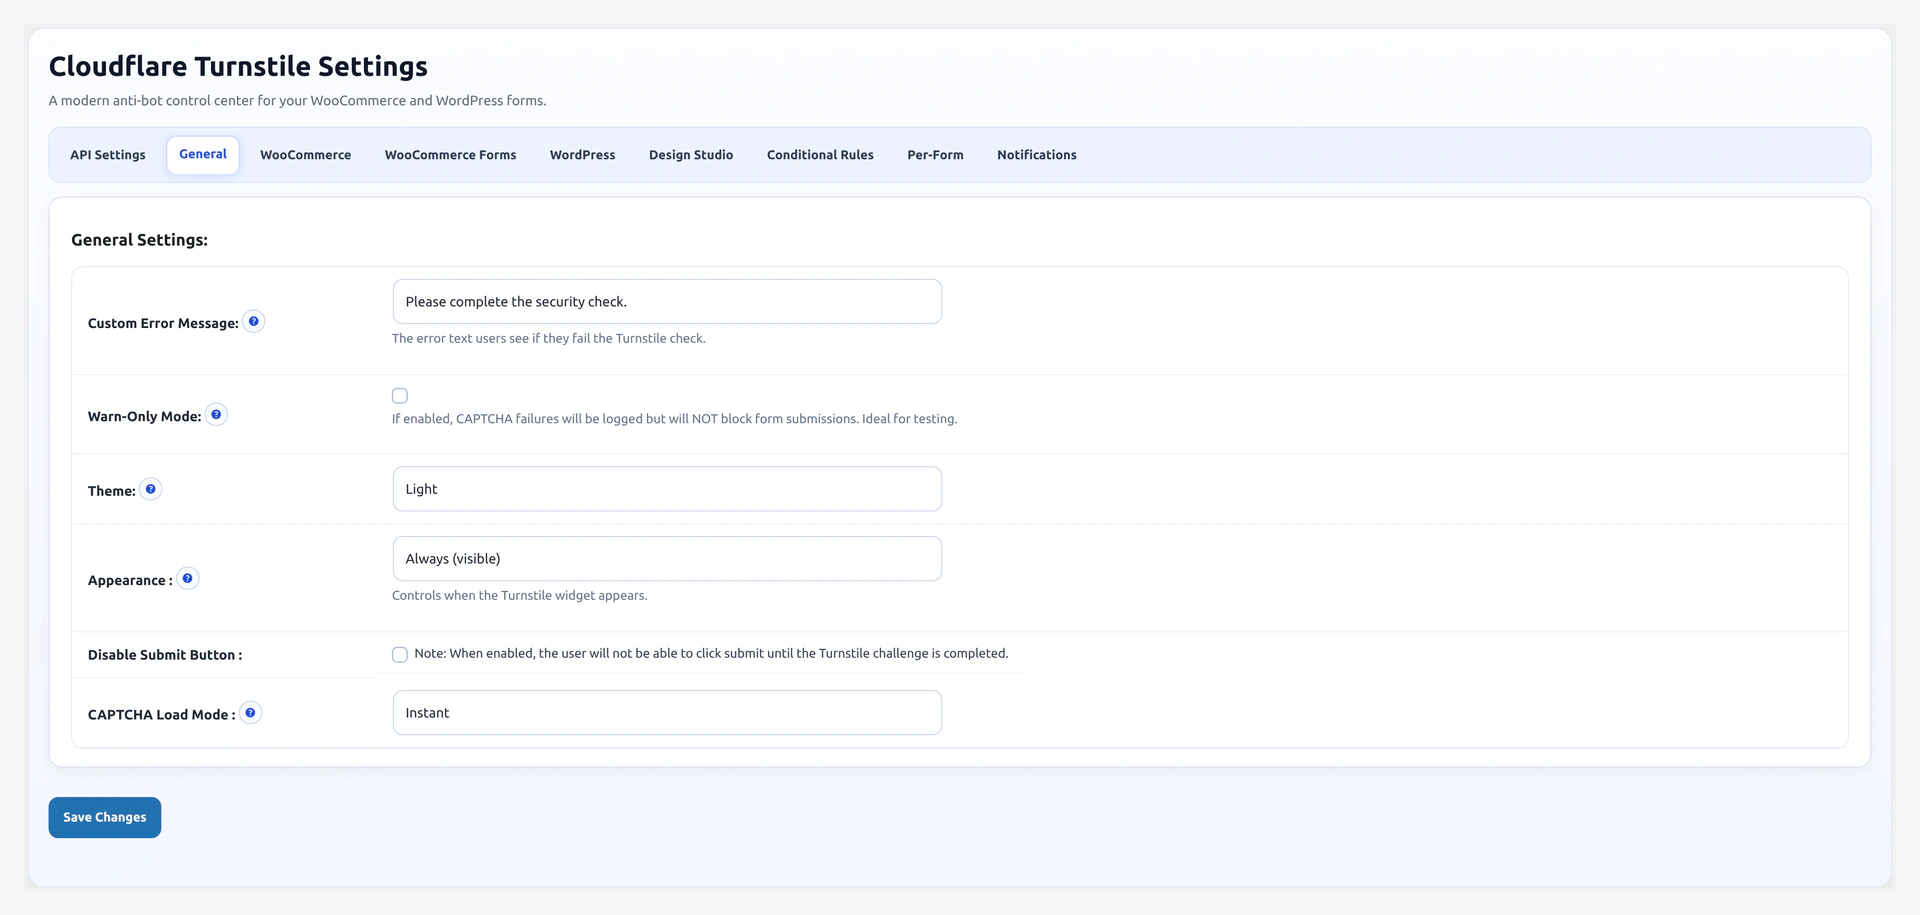Open the Design Studio tab
The width and height of the screenshot is (1920, 915).
tap(691, 155)
